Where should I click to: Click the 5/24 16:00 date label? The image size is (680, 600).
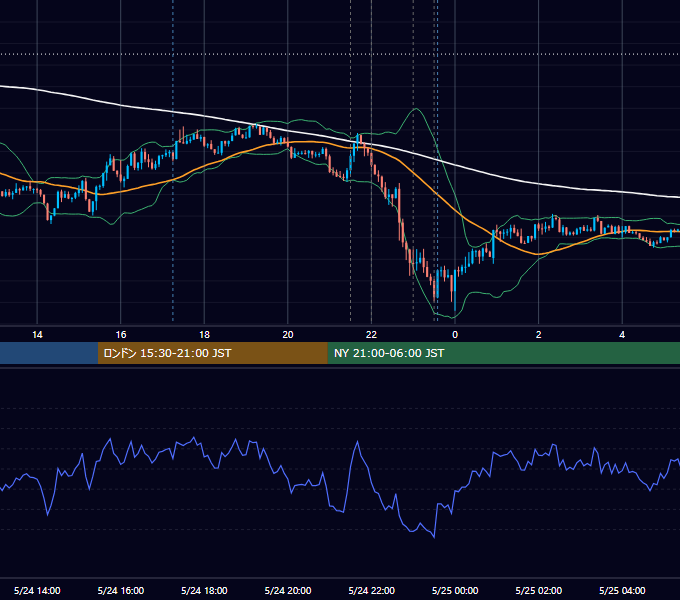[x=121, y=590]
